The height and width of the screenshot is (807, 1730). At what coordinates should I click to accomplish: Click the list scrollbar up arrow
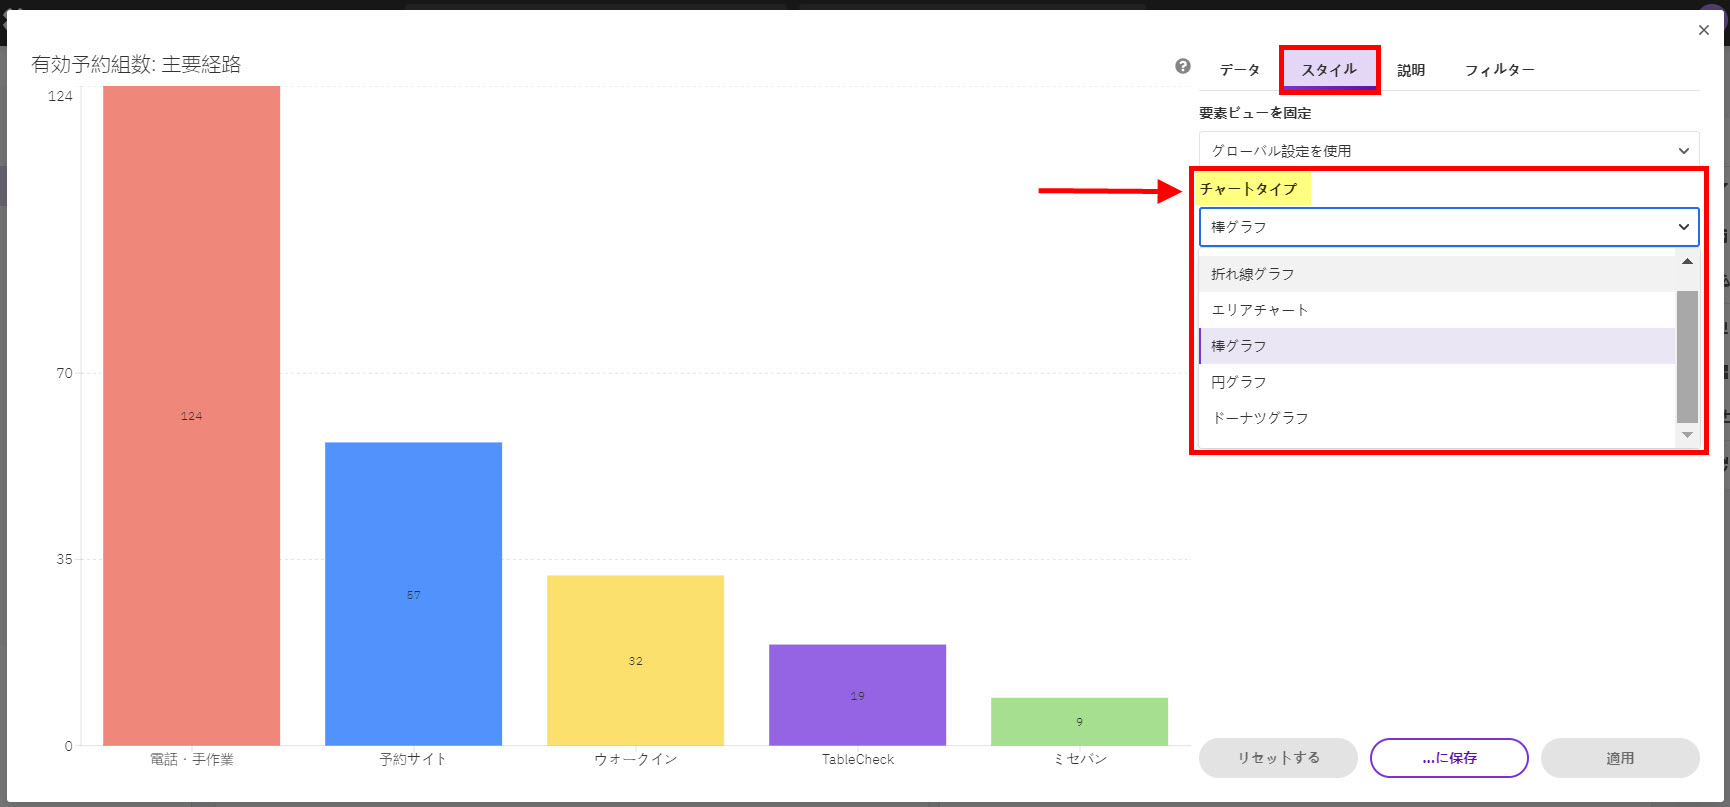coord(1687,262)
